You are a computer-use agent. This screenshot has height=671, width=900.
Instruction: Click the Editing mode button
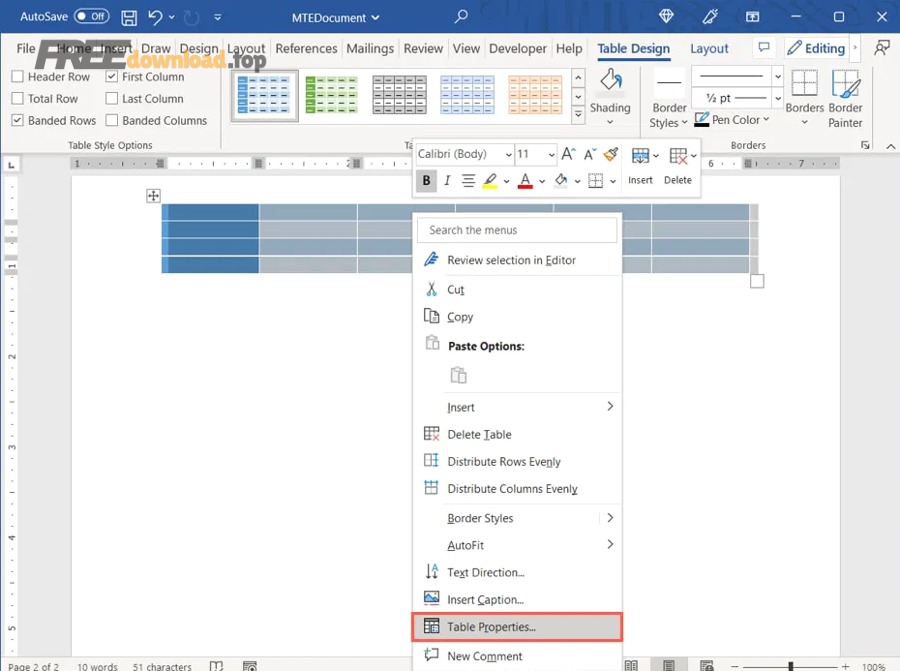pos(816,48)
